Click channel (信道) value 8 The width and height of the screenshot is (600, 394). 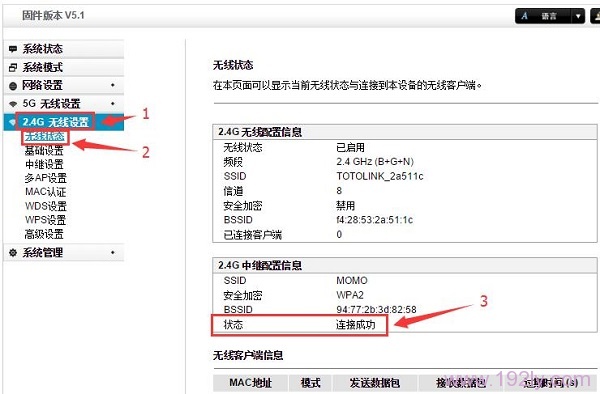click(339, 191)
